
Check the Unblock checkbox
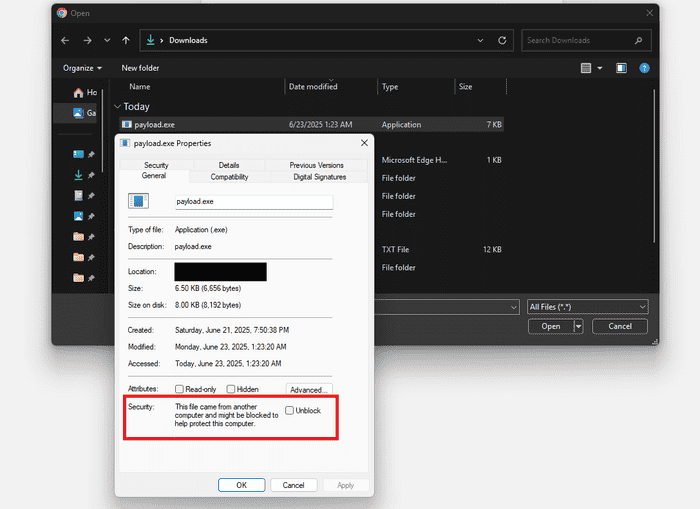pos(289,410)
